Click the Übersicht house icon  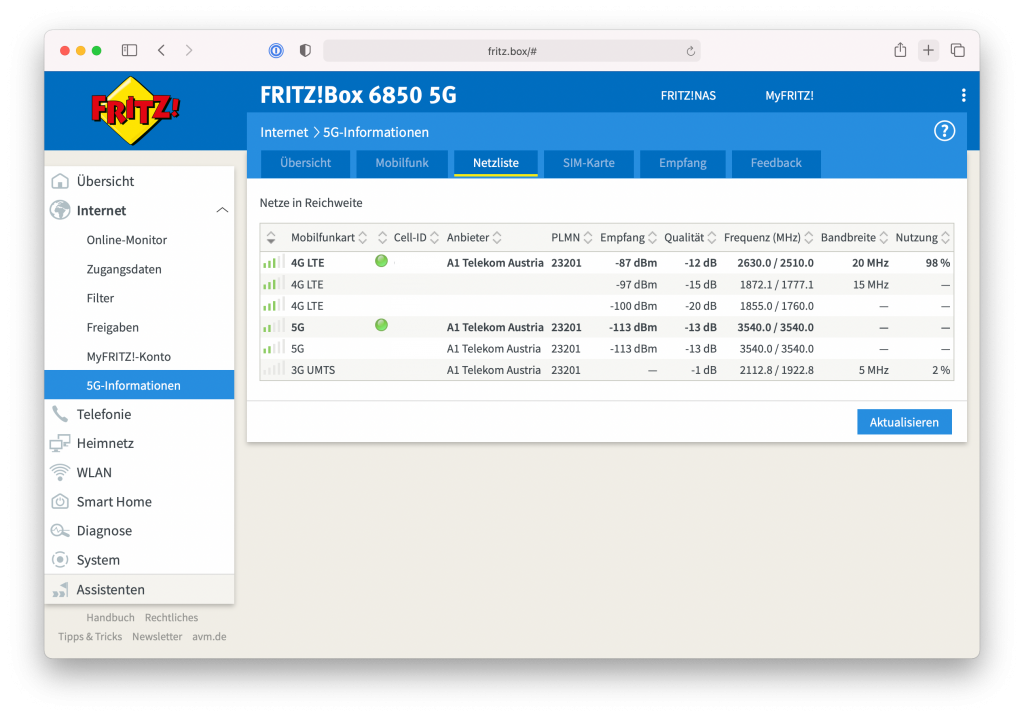coord(60,181)
